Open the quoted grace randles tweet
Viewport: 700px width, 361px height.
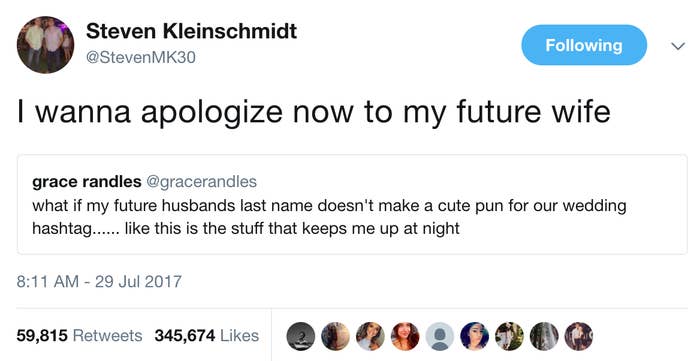tap(352, 204)
